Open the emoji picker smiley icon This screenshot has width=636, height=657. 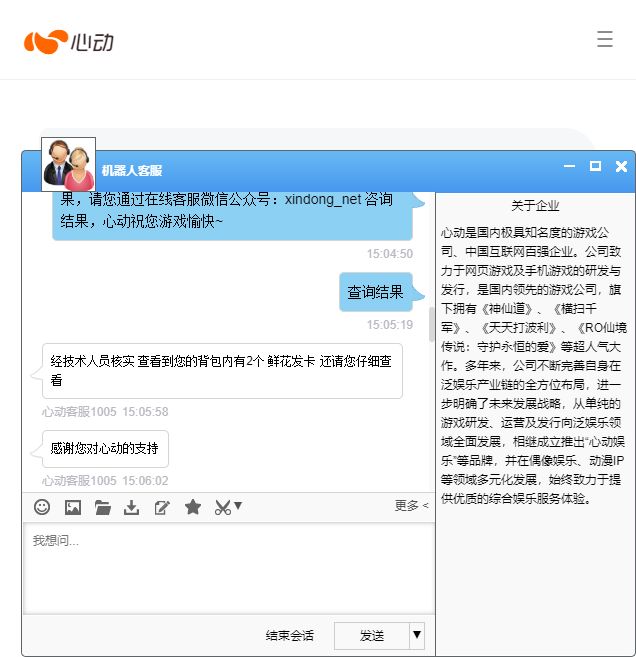[x=42, y=507]
